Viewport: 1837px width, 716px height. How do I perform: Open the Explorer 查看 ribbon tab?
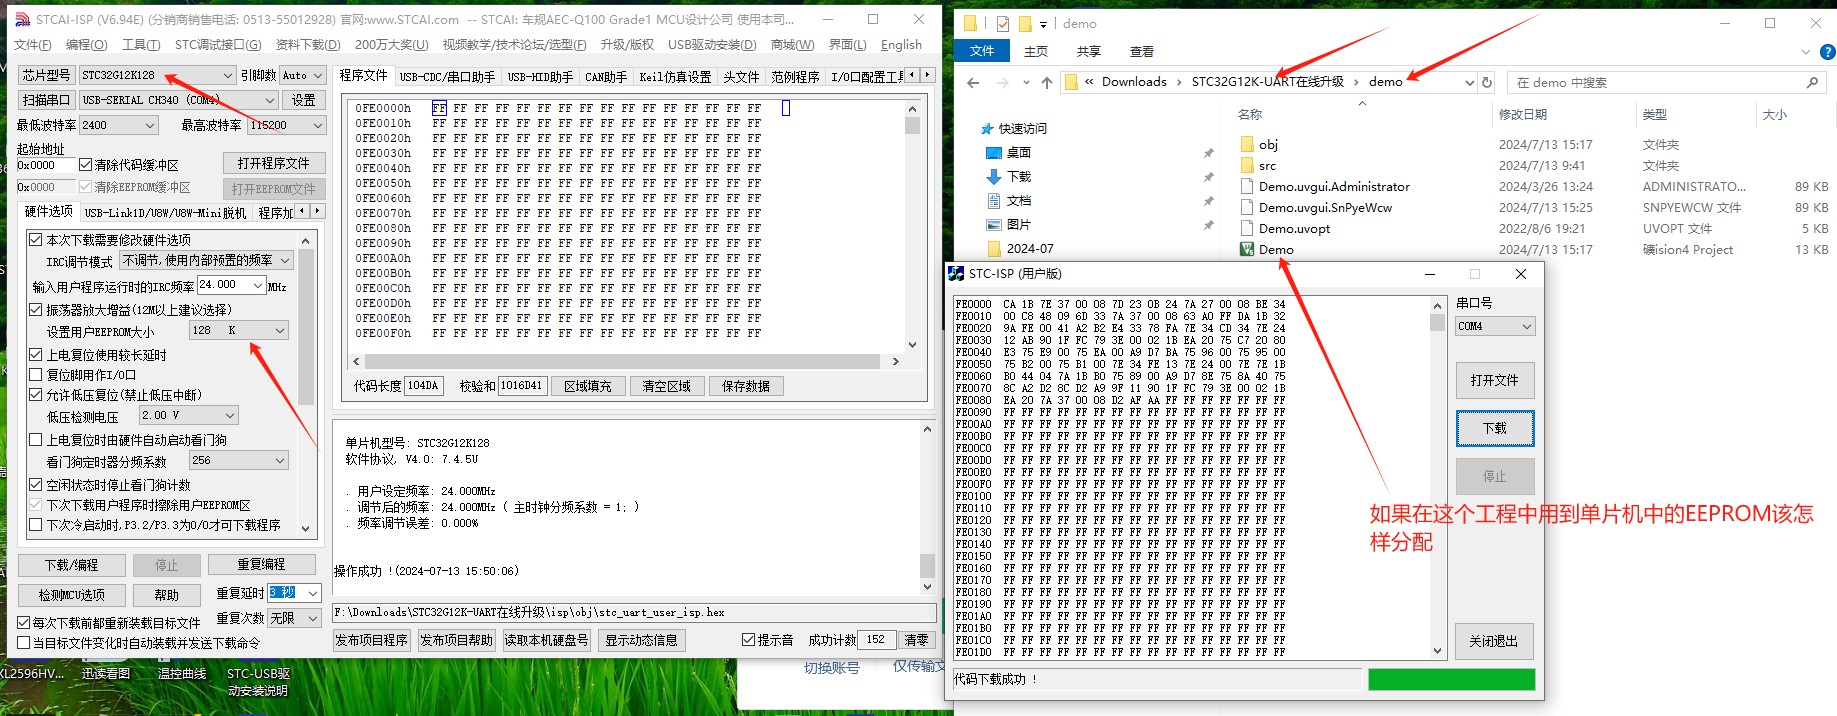click(x=1141, y=51)
